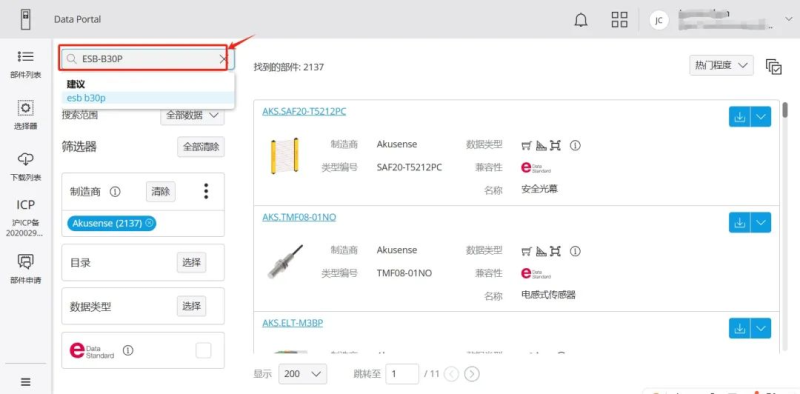Click the Data Portal logo icon
Screen dimensions: 800x394
pyautogui.click(x=26, y=19)
